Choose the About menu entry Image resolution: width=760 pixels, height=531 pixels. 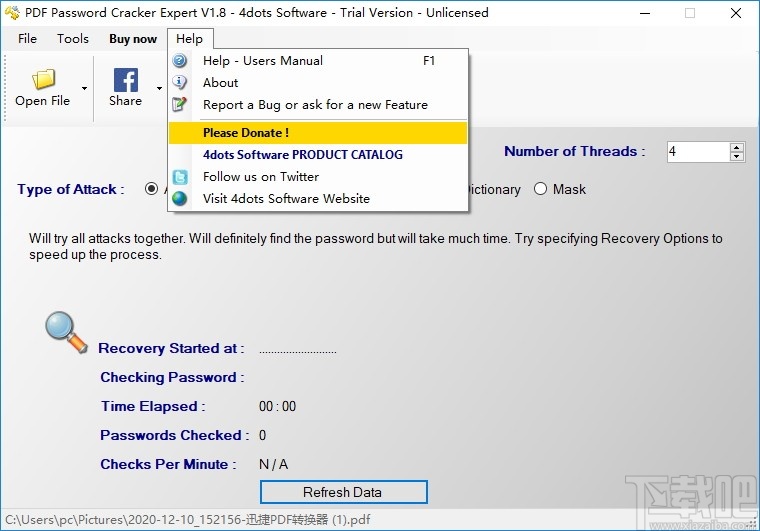click(x=318, y=82)
